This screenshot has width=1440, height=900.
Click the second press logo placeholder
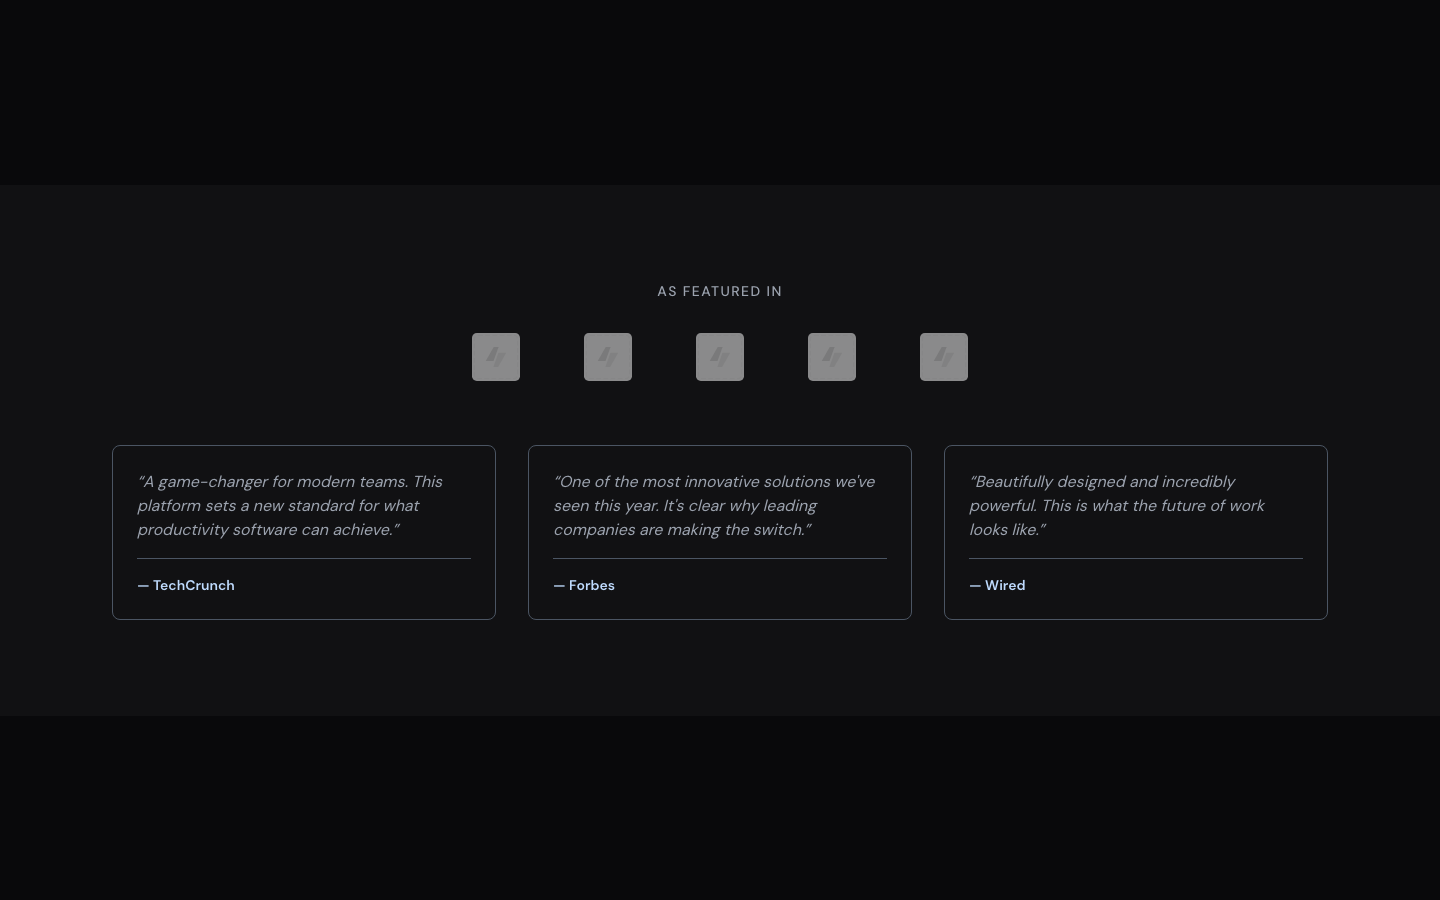coord(608,357)
